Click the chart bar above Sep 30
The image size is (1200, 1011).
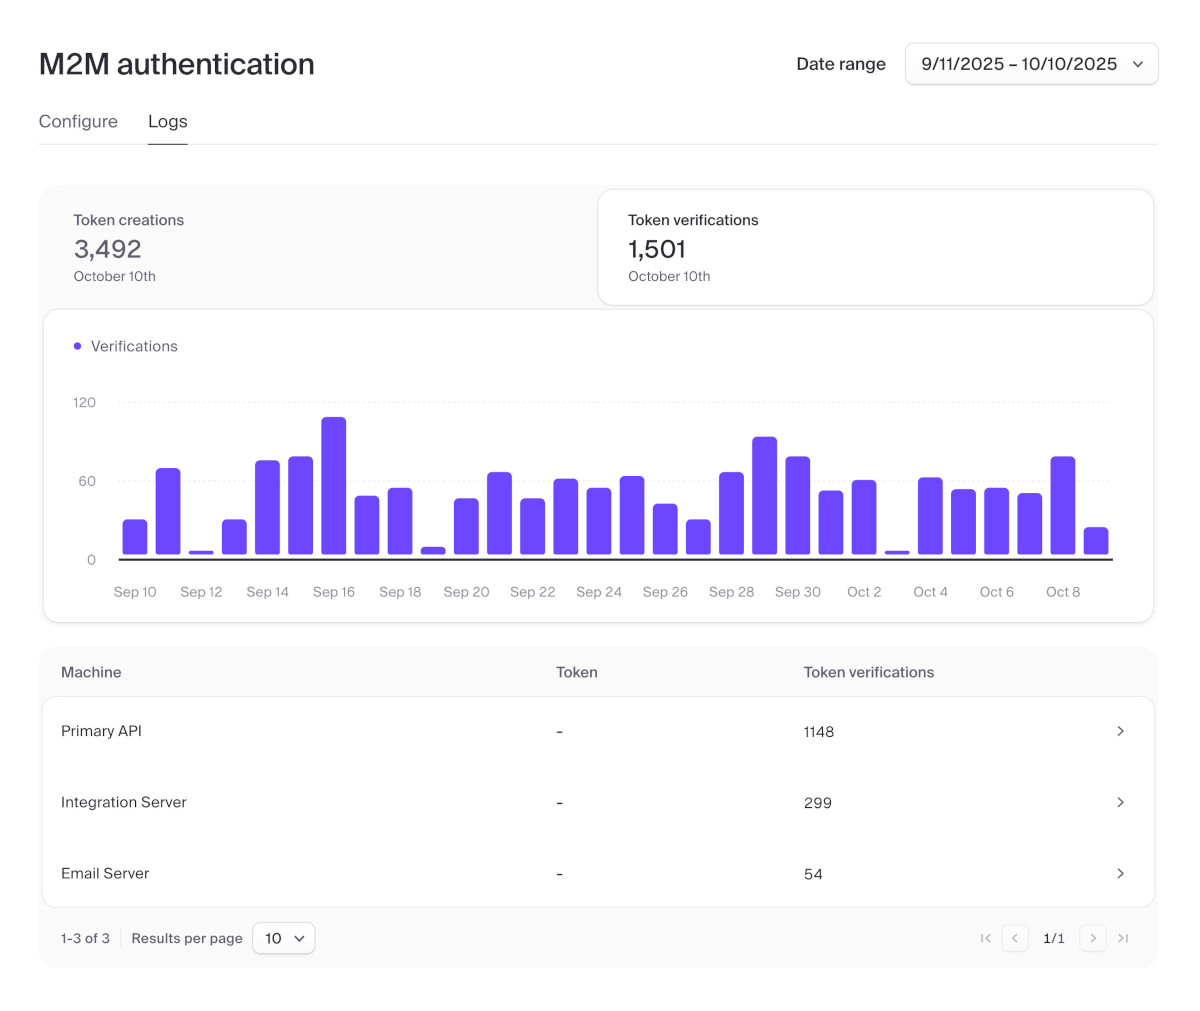[x=797, y=505]
